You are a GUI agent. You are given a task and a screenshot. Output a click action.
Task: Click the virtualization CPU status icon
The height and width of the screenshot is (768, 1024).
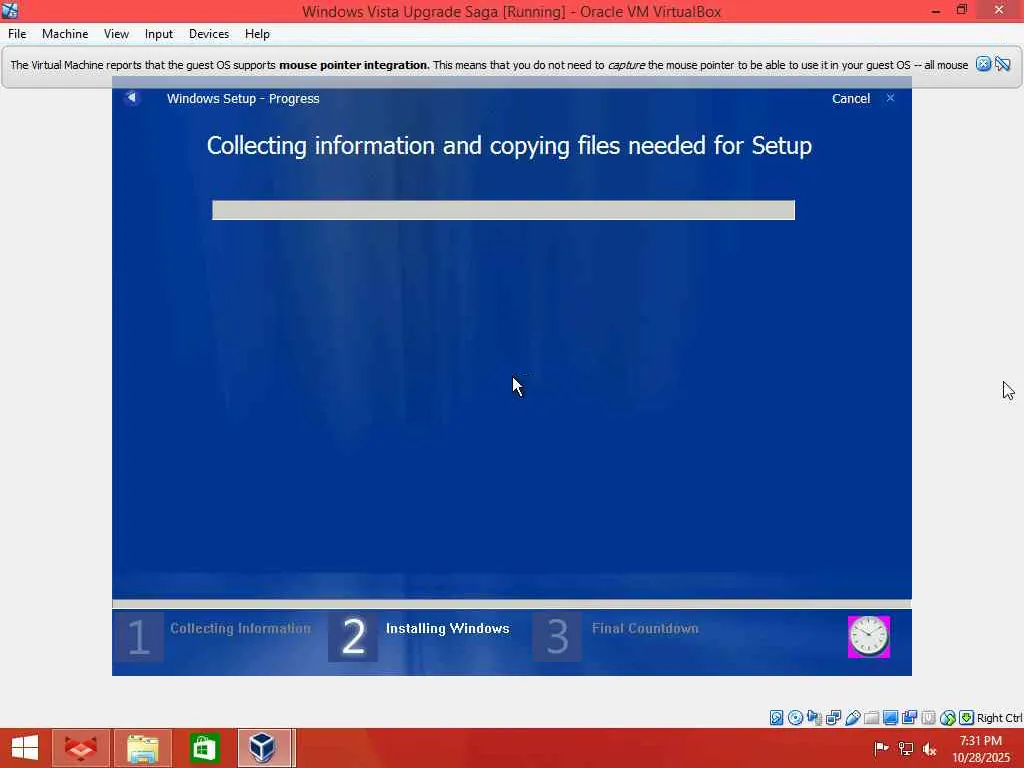pos(928,718)
